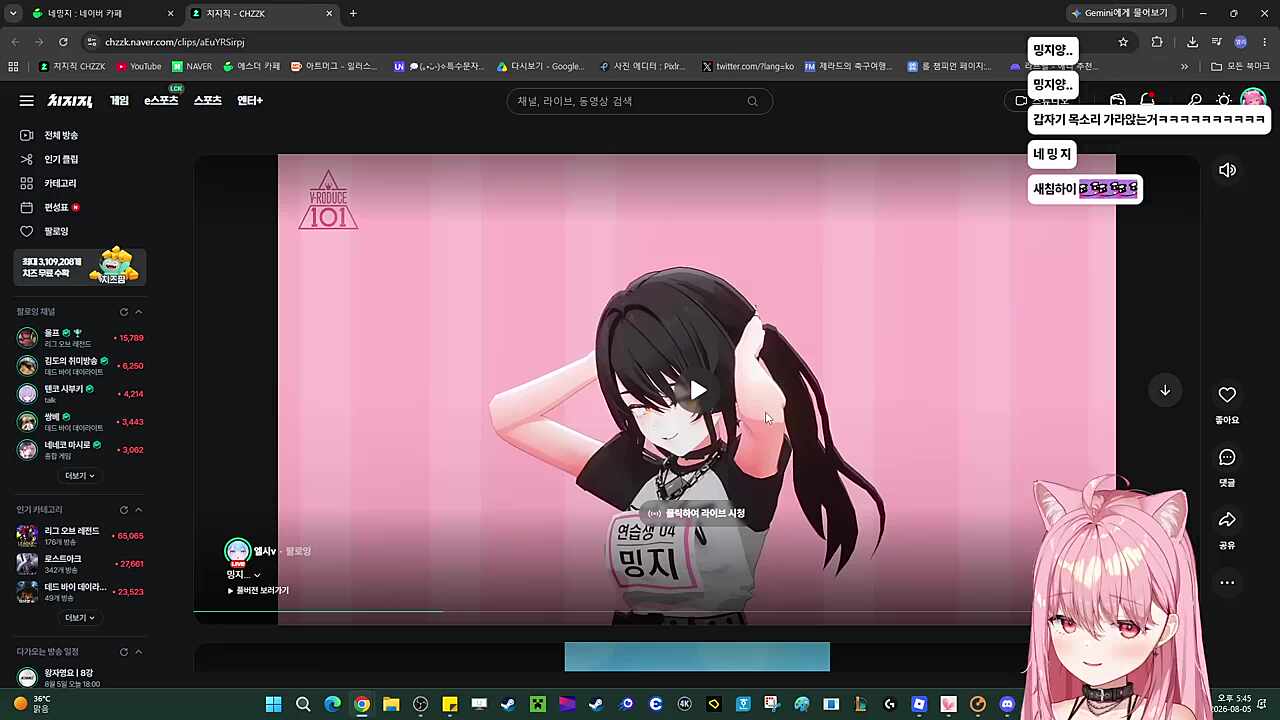Open Gemini에게 물어보기 button
The image size is (1280, 720).
click(1119, 13)
